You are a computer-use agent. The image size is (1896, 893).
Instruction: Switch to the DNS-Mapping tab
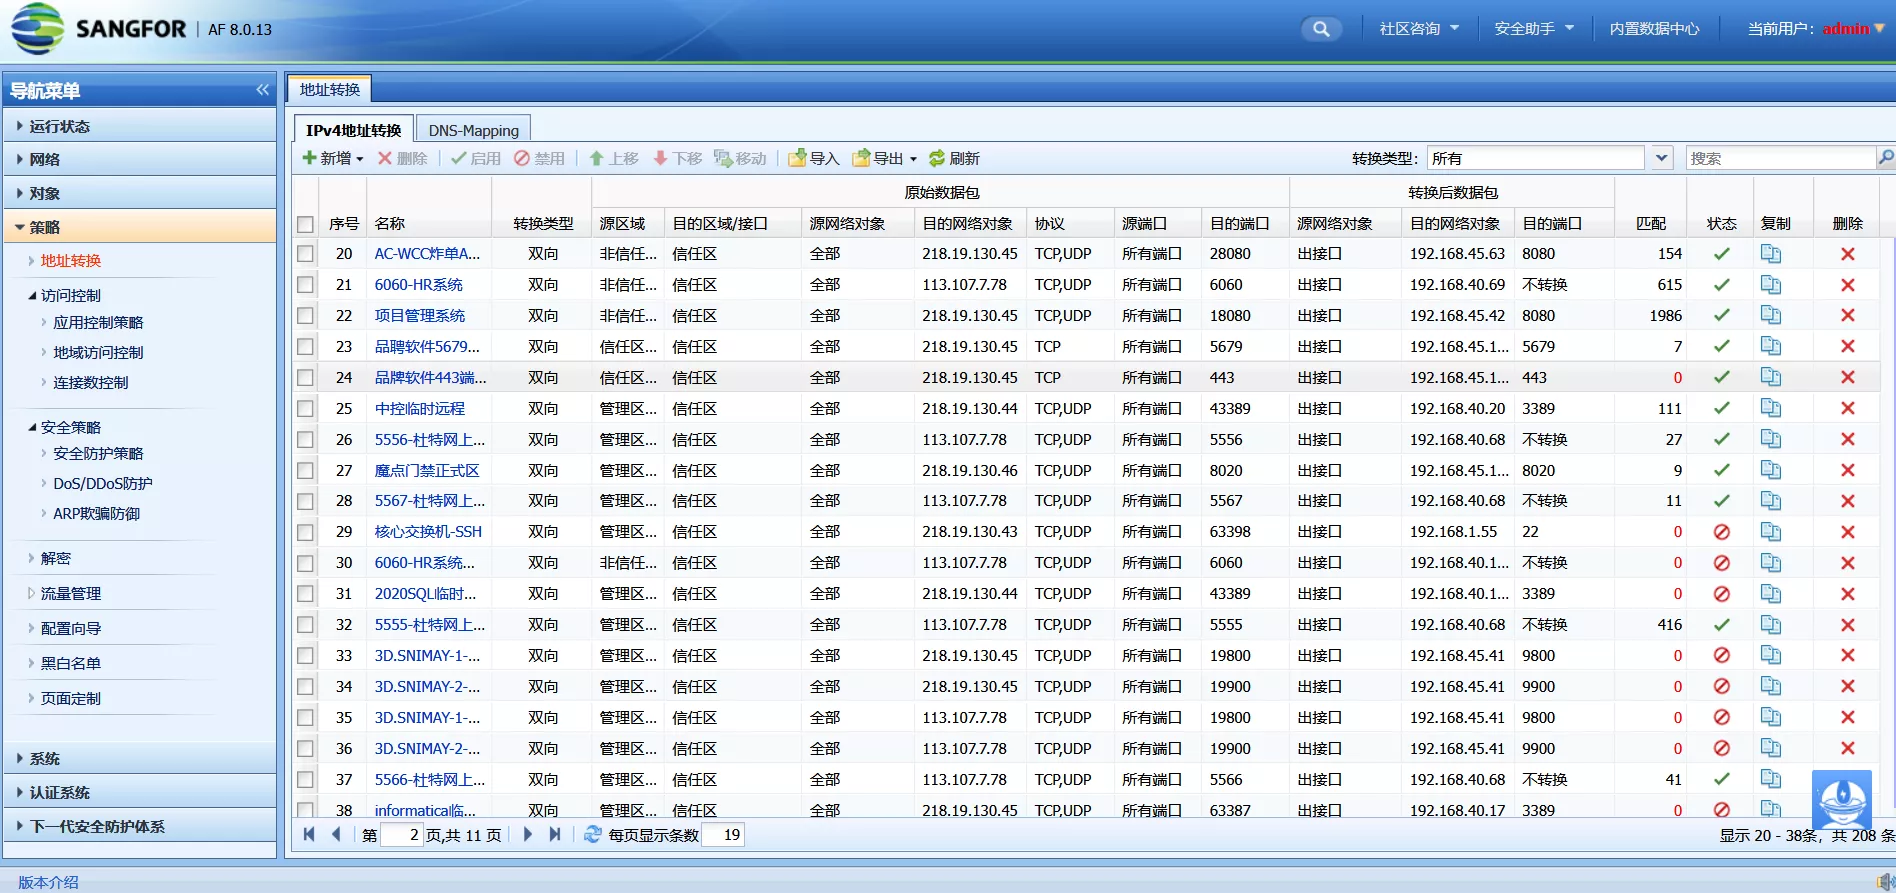coord(473,130)
